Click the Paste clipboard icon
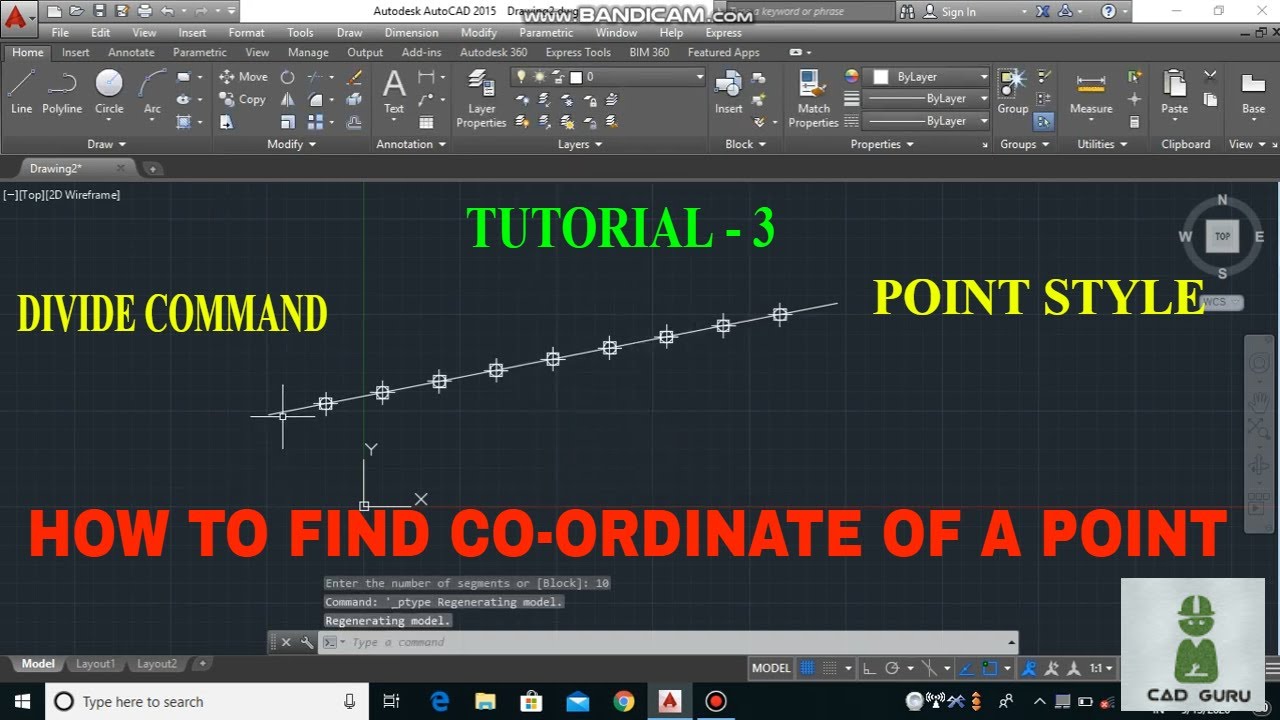The height and width of the screenshot is (720, 1280). point(1174,92)
